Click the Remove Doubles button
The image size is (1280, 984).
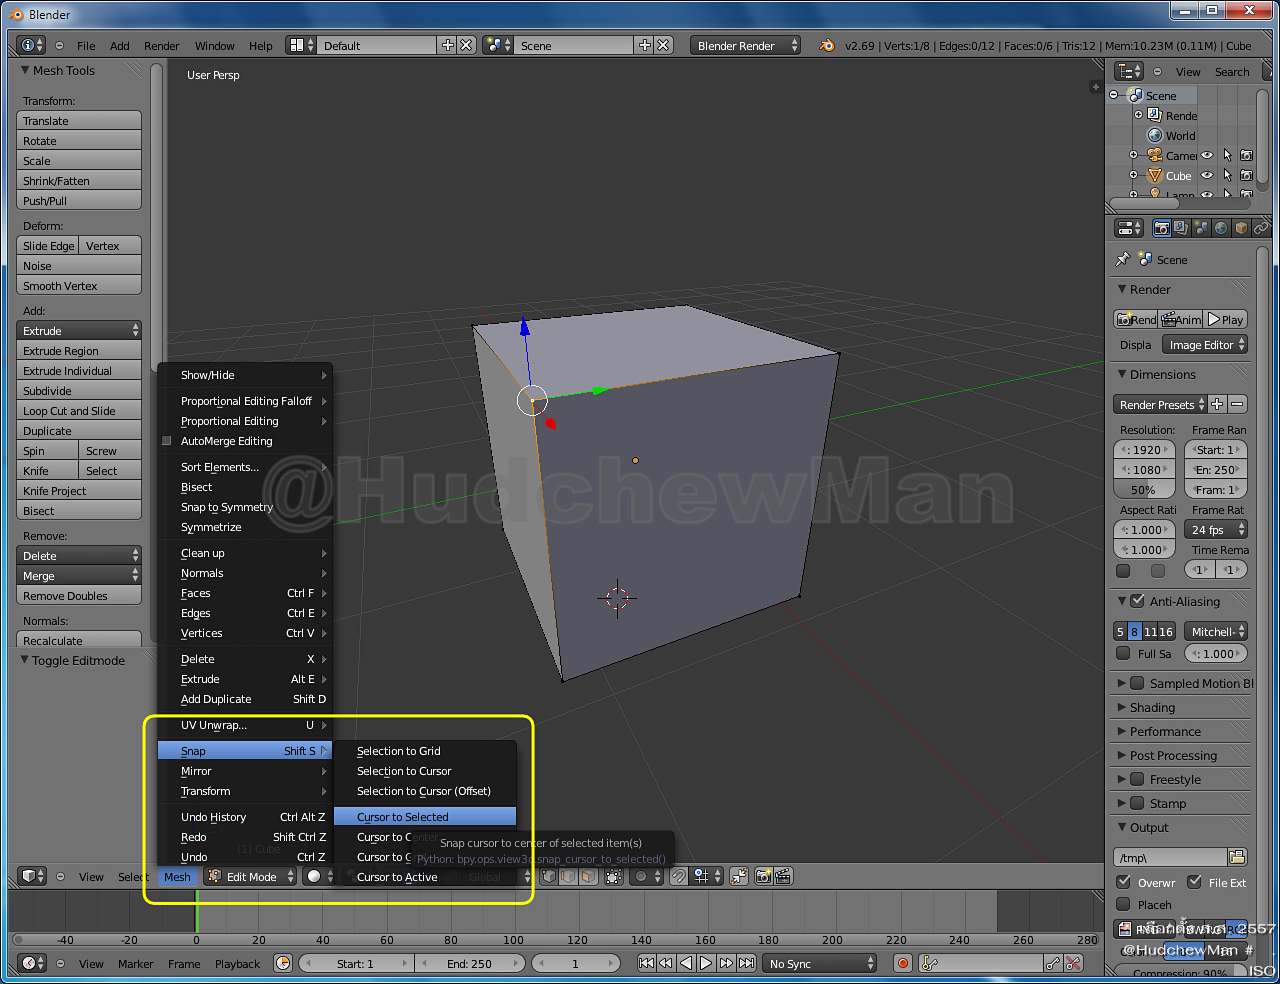[x=79, y=595]
